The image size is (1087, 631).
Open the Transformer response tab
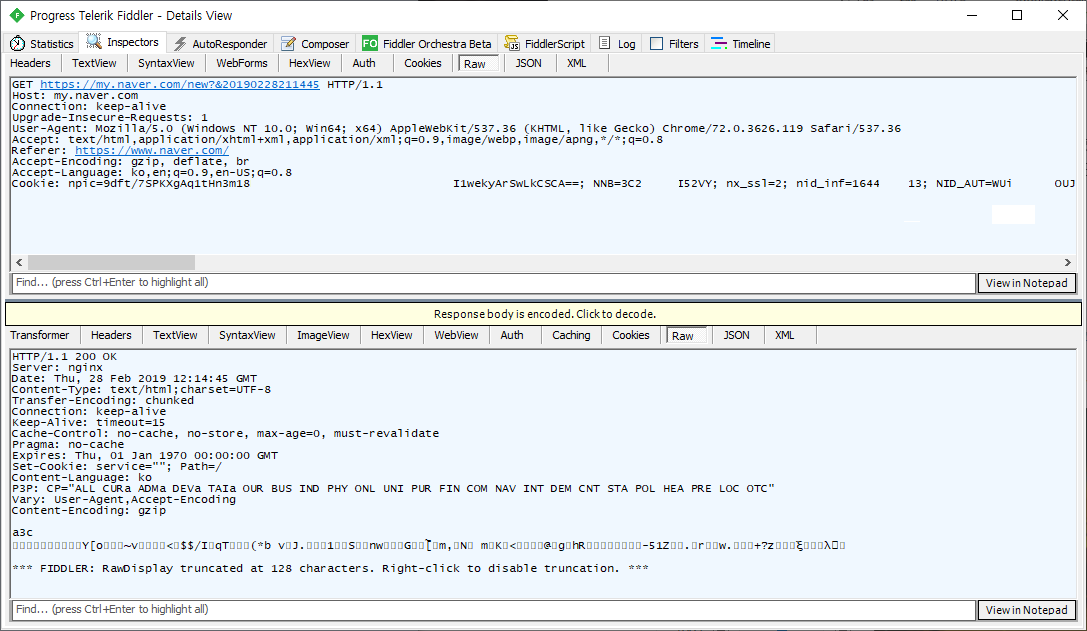tap(40, 335)
